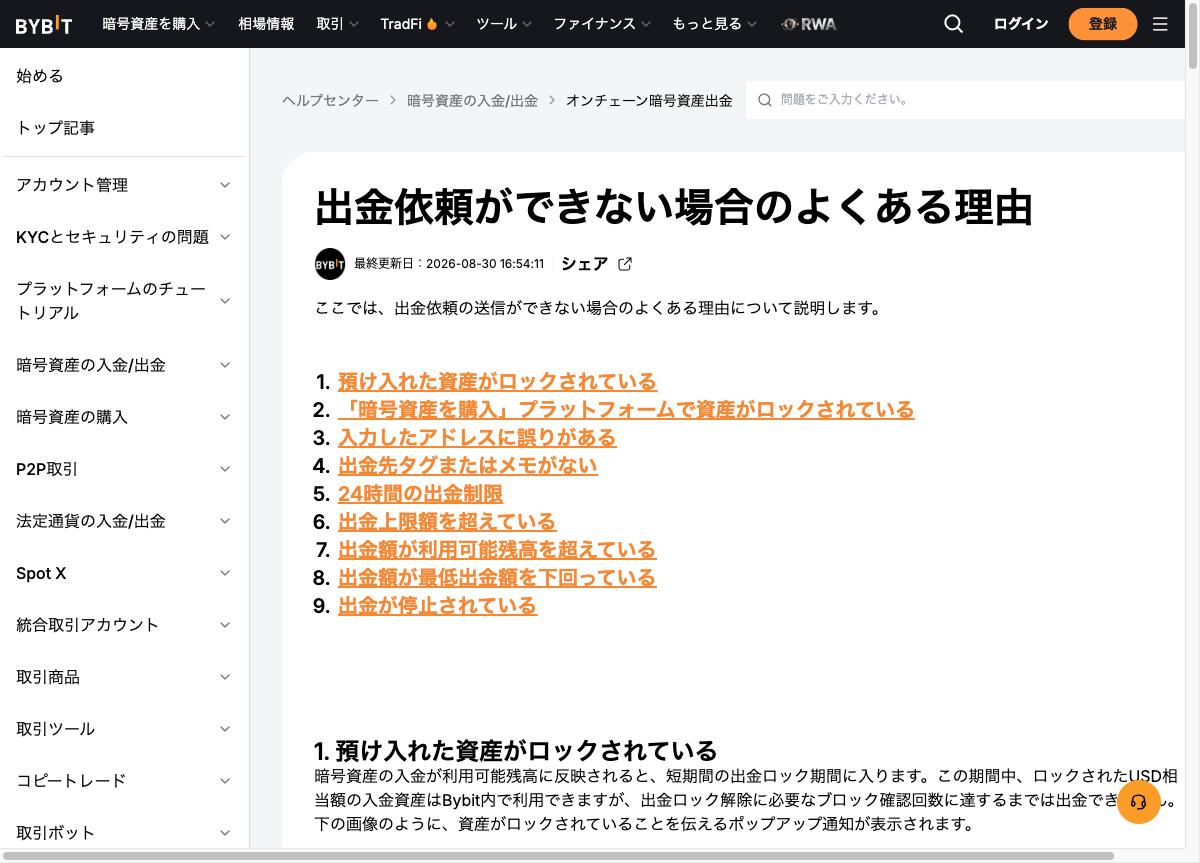Open ファイナンス dropdown menu

(602, 24)
